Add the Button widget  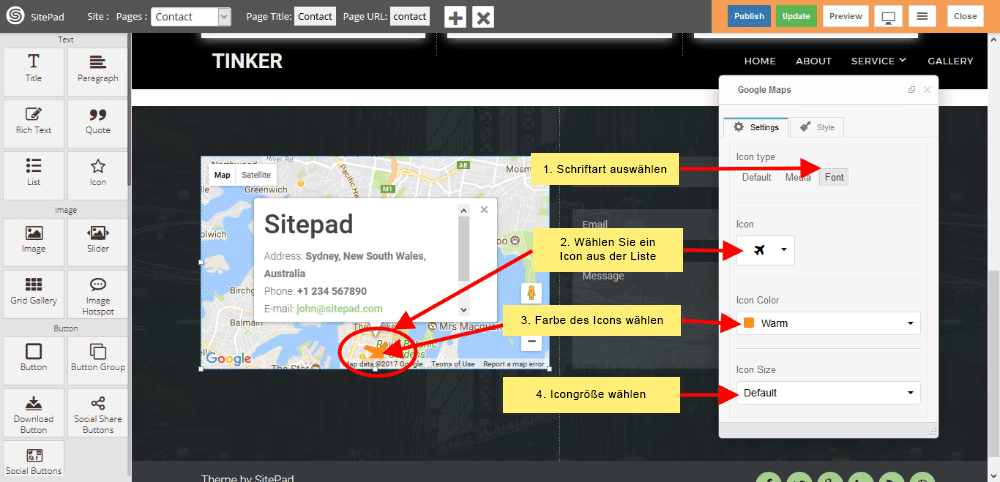(x=33, y=361)
